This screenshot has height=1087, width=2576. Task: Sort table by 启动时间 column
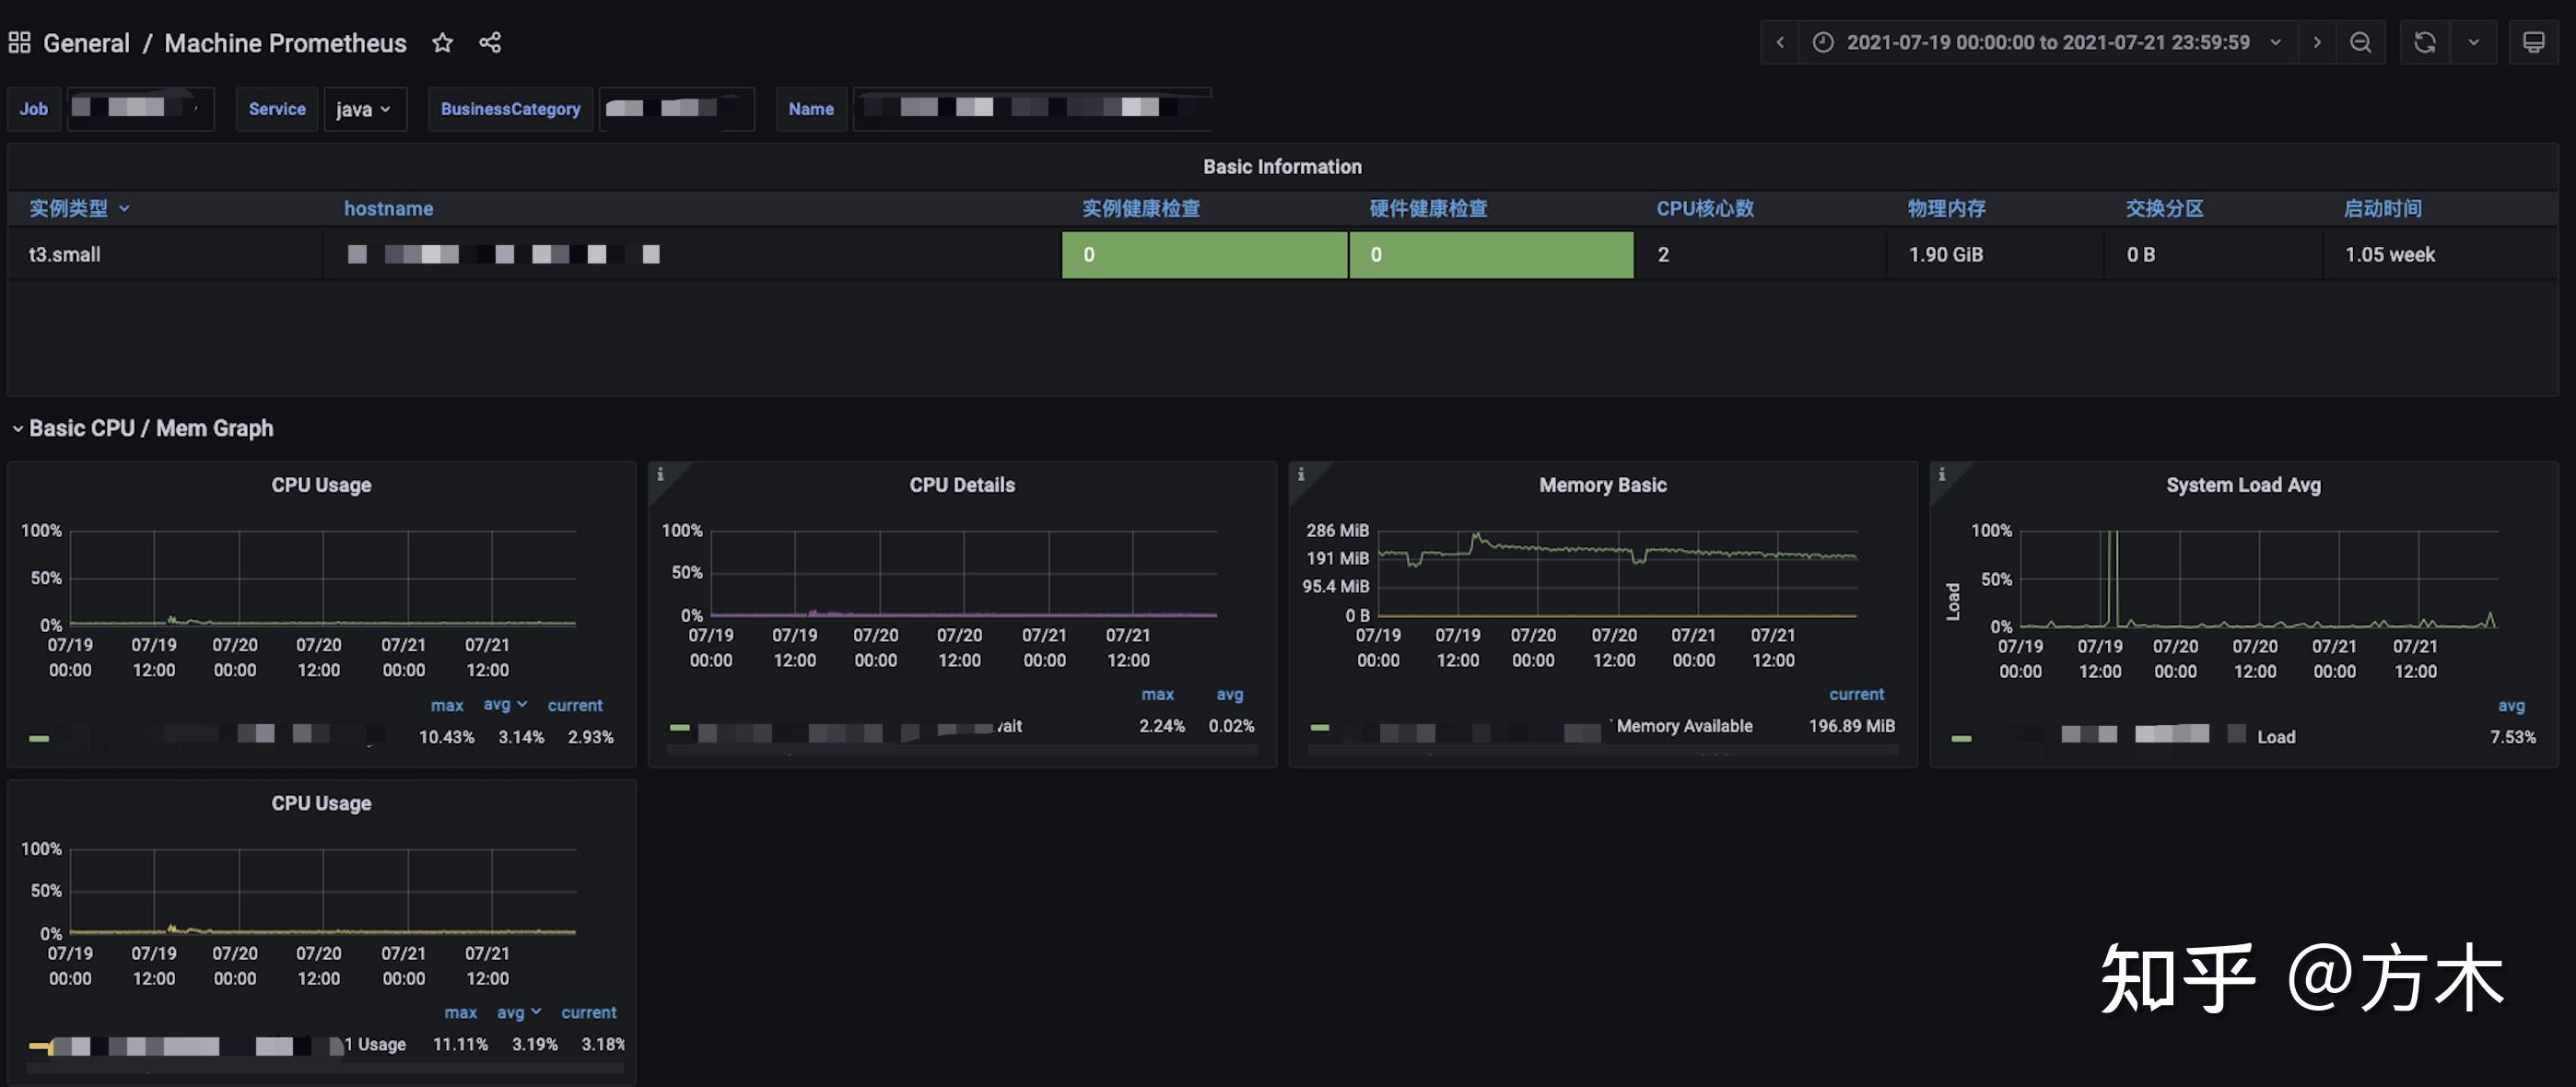click(2382, 208)
